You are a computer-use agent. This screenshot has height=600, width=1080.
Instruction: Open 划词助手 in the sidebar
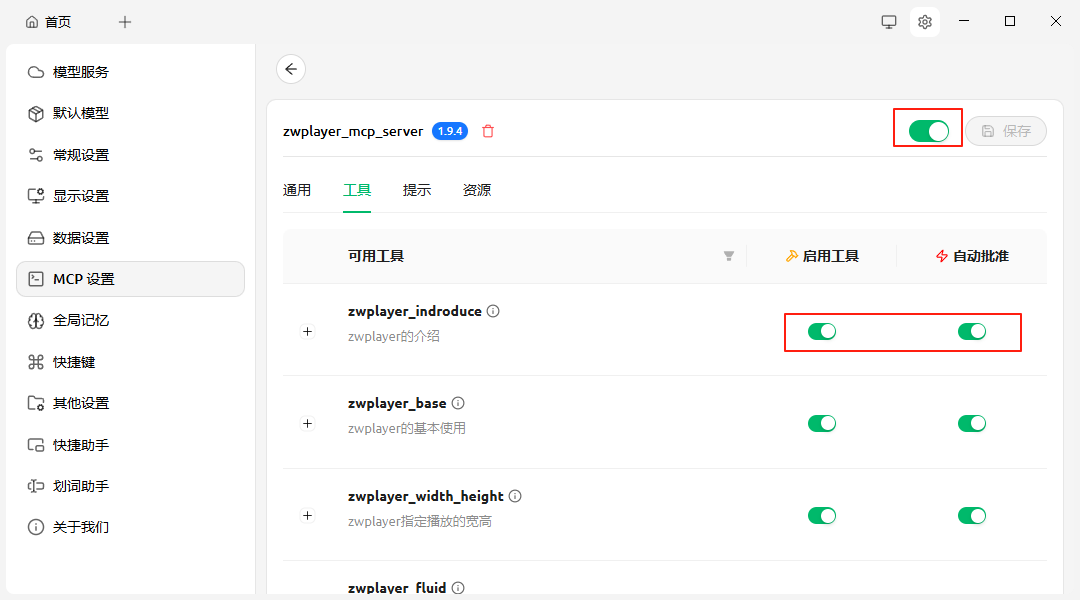[130, 486]
